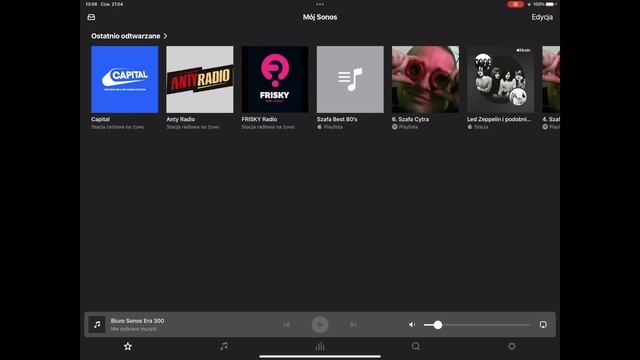This screenshot has width=640, height=360.
Task: Switch to the My Sonos star tab
Action: pos(128,347)
